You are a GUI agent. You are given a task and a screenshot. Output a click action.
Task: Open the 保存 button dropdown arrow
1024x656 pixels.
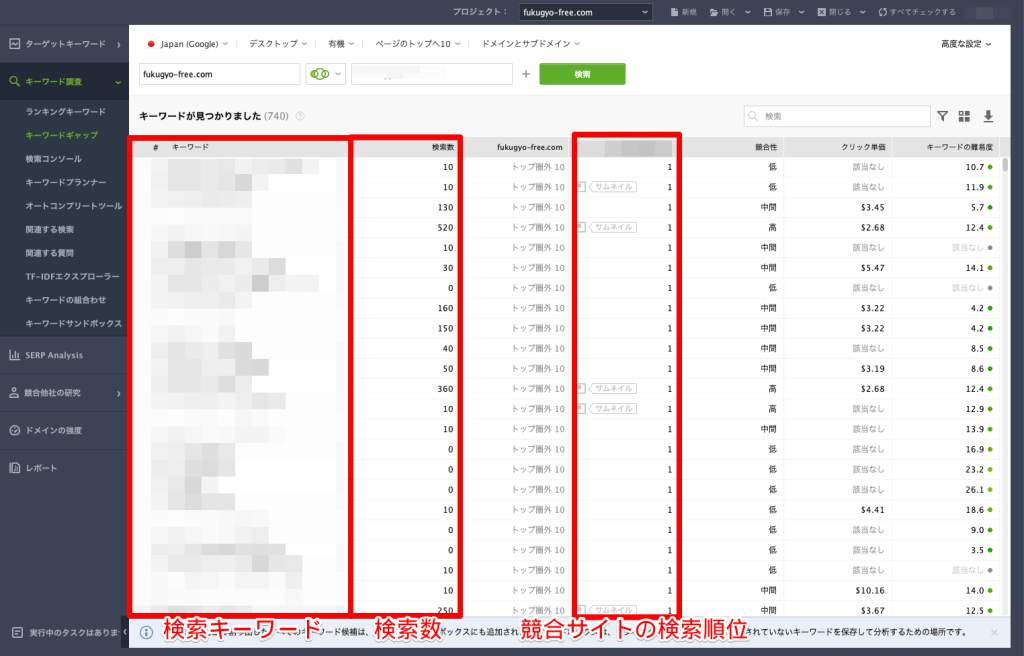point(801,12)
